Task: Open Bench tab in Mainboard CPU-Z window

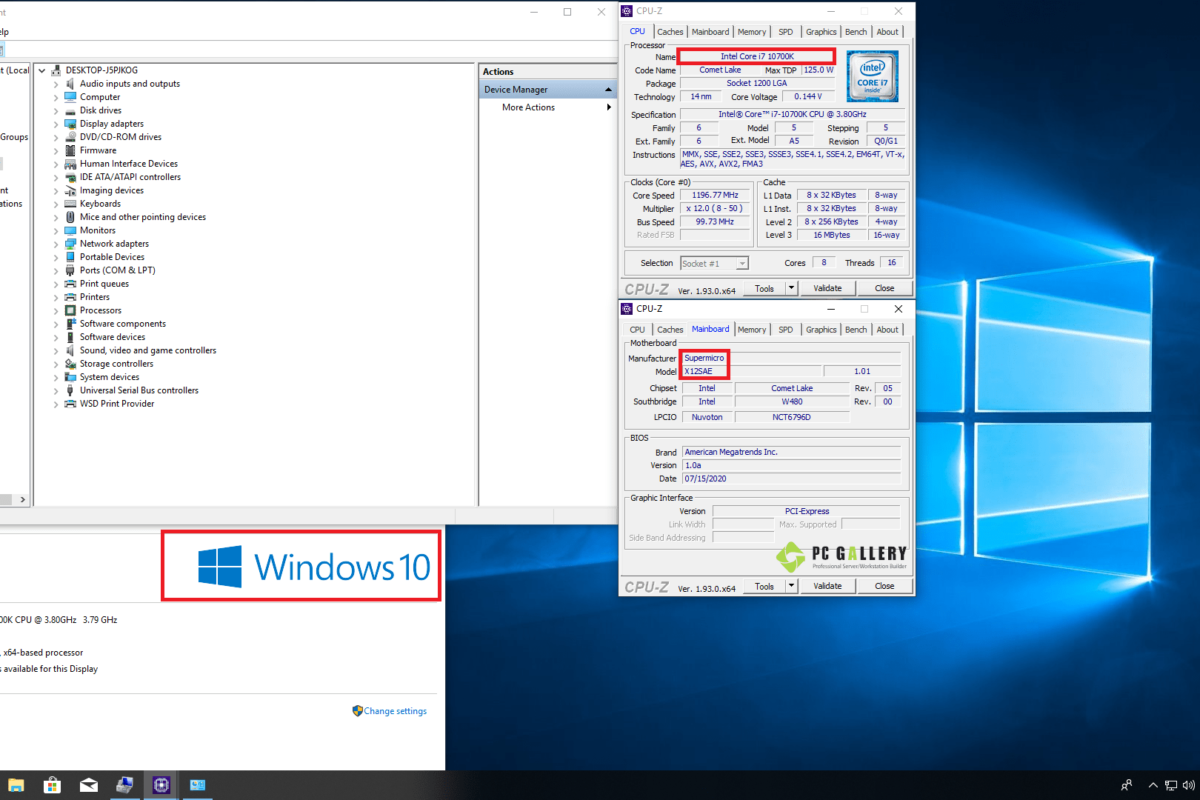Action: point(856,329)
